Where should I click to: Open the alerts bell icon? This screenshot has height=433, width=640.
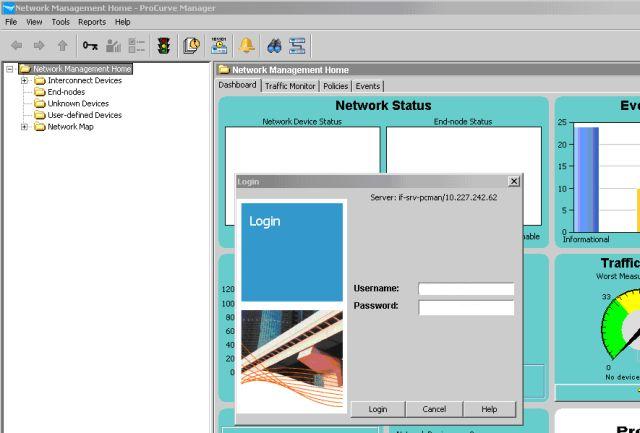[246, 45]
